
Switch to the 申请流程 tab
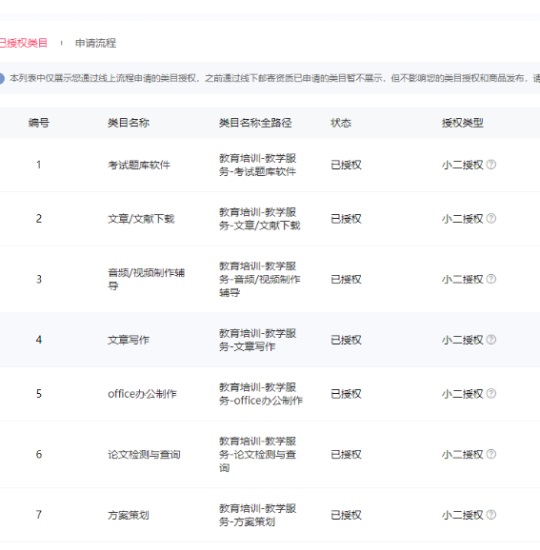(x=95, y=43)
